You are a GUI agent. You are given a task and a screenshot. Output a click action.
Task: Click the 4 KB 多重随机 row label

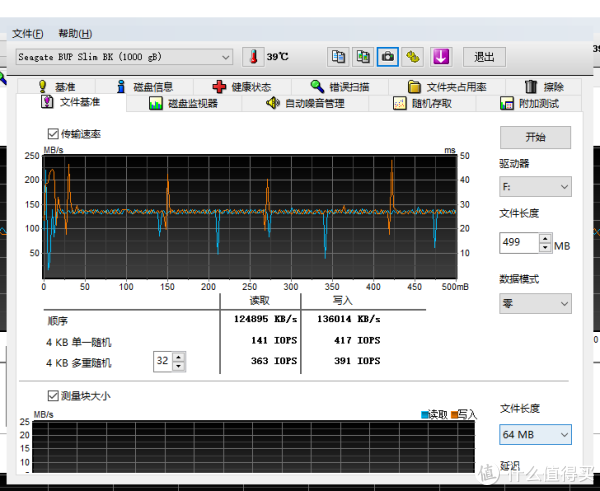[78, 362]
